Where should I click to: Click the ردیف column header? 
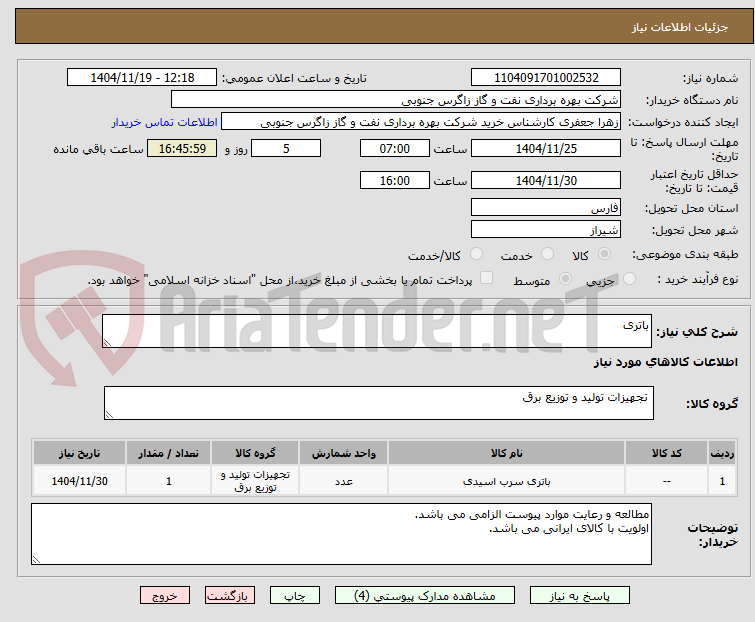pos(722,453)
